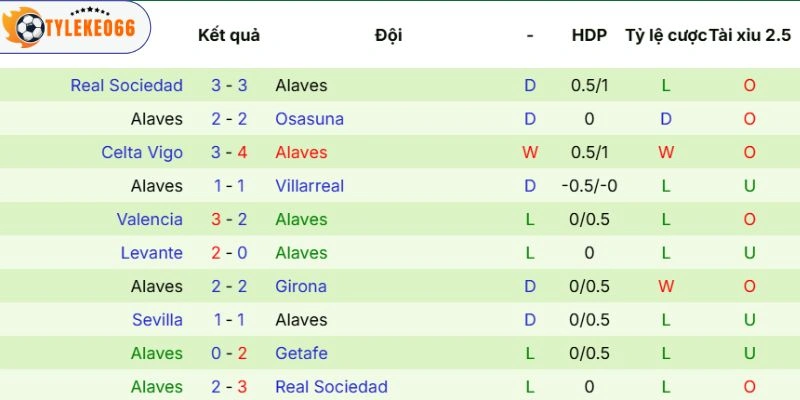The height and width of the screenshot is (400, 800).
Task: Click the red W result for Celta Vigo match
Action: (530, 152)
